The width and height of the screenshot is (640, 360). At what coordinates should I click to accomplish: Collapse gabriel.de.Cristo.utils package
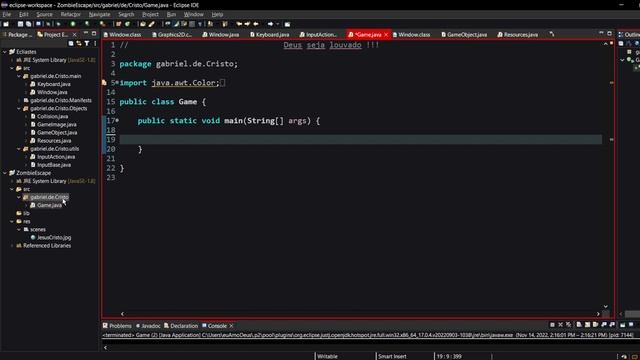(x=19, y=149)
